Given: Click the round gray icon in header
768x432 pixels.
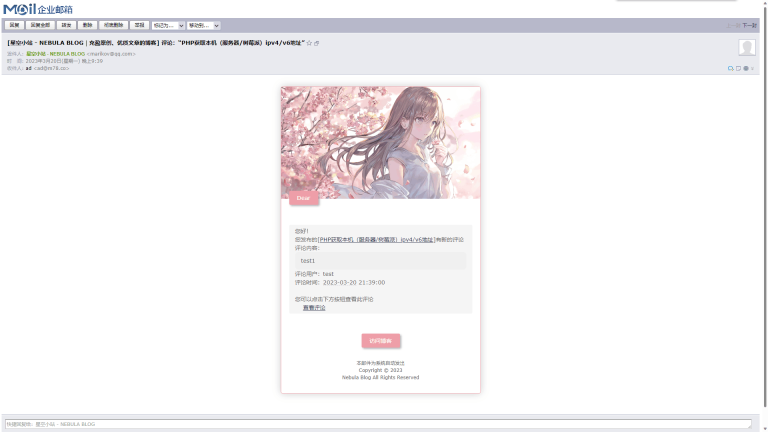Looking at the screenshot, I should click(746, 68).
